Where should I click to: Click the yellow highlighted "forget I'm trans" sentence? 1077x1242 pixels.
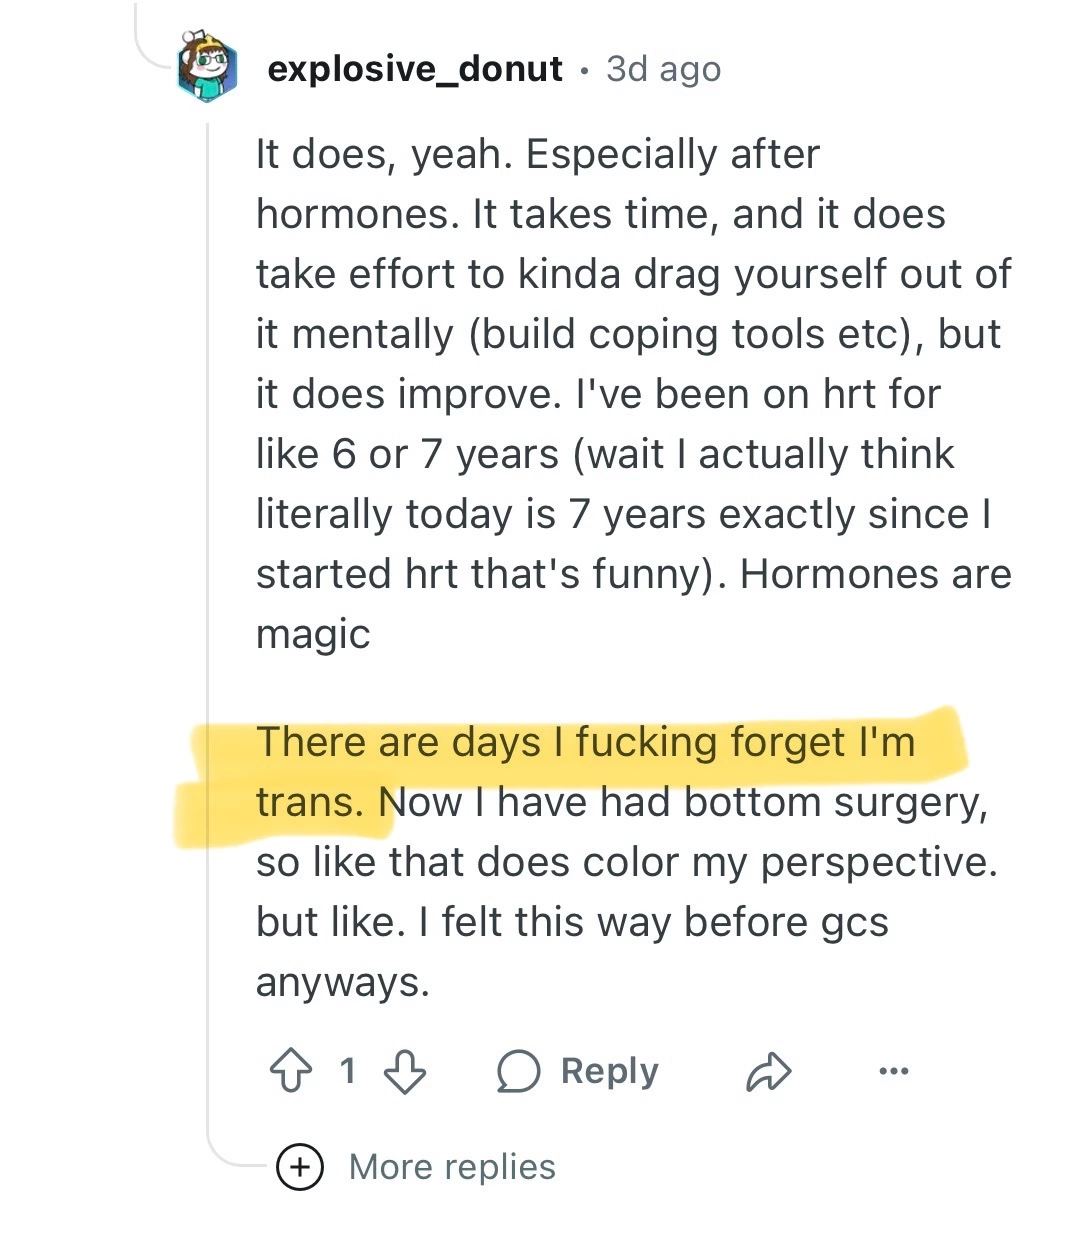click(x=585, y=743)
